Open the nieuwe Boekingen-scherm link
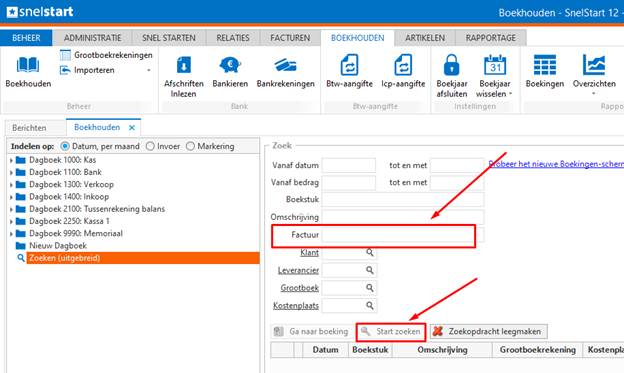 click(556, 164)
